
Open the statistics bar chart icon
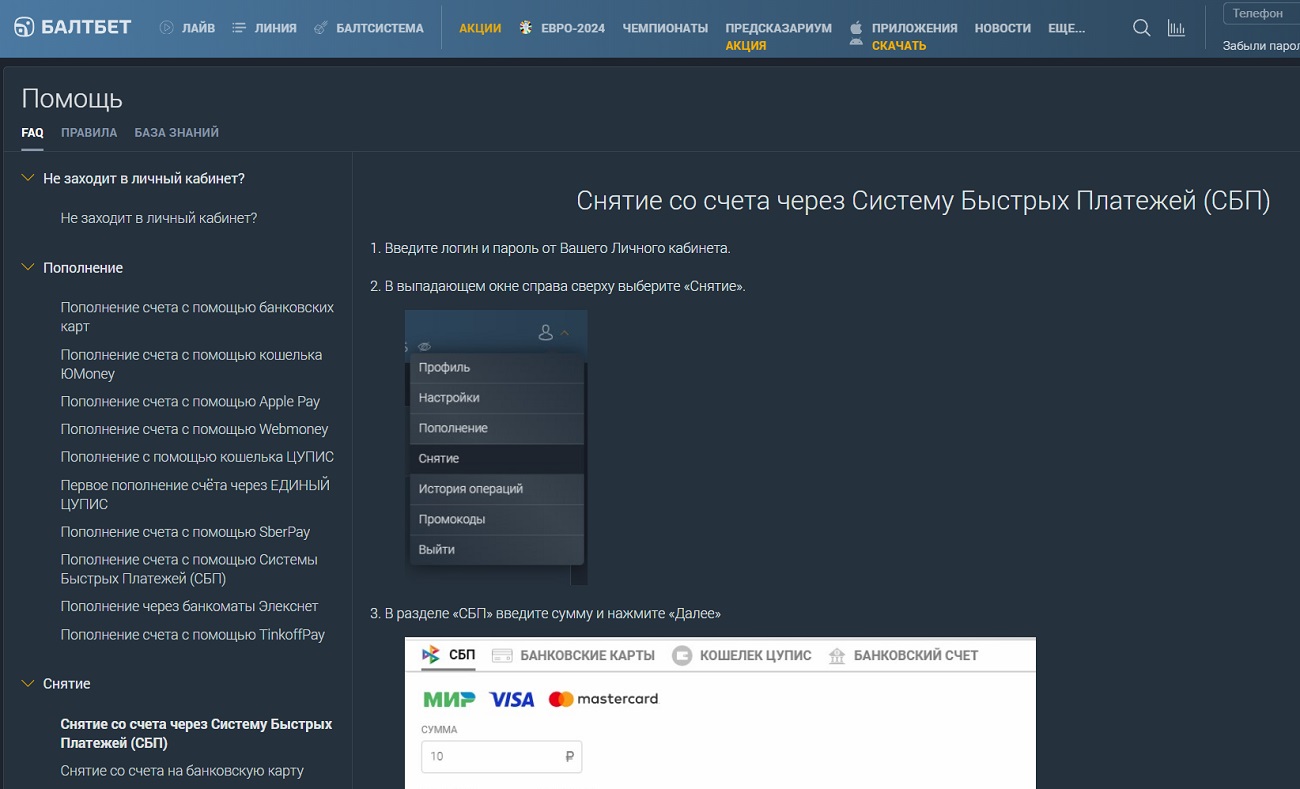click(x=1176, y=28)
